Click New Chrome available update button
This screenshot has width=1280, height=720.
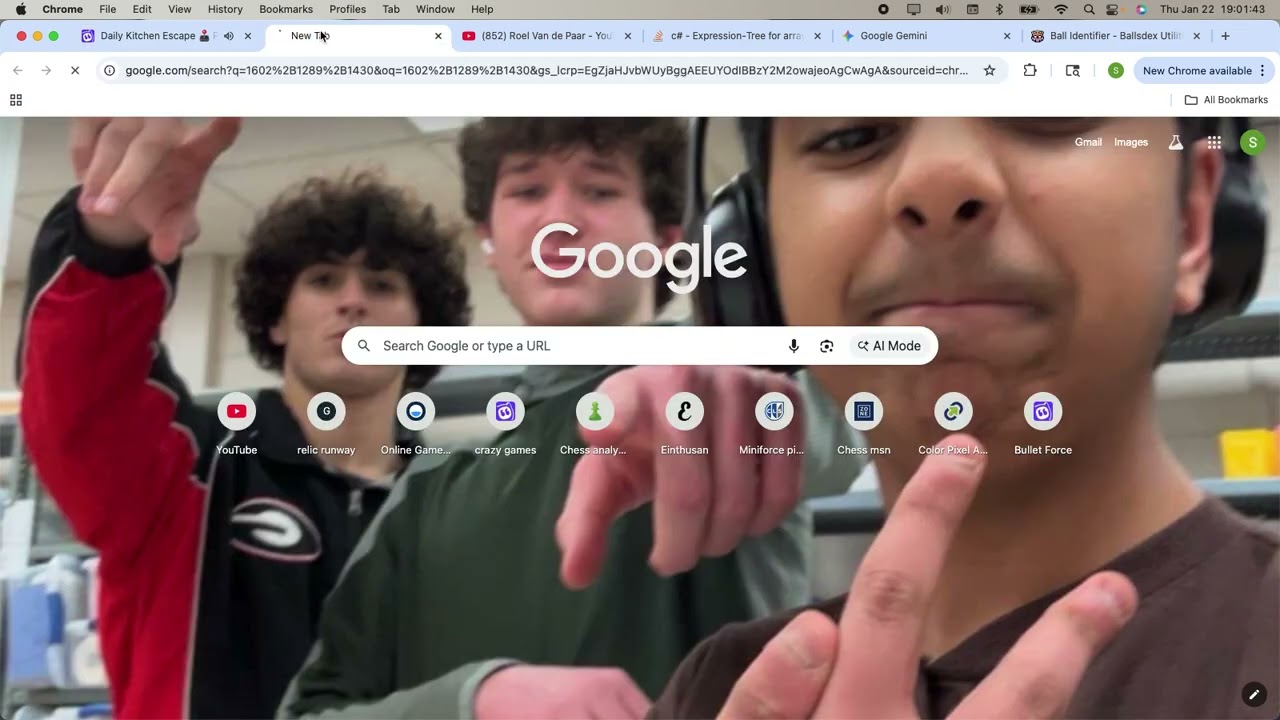point(1197,71)
